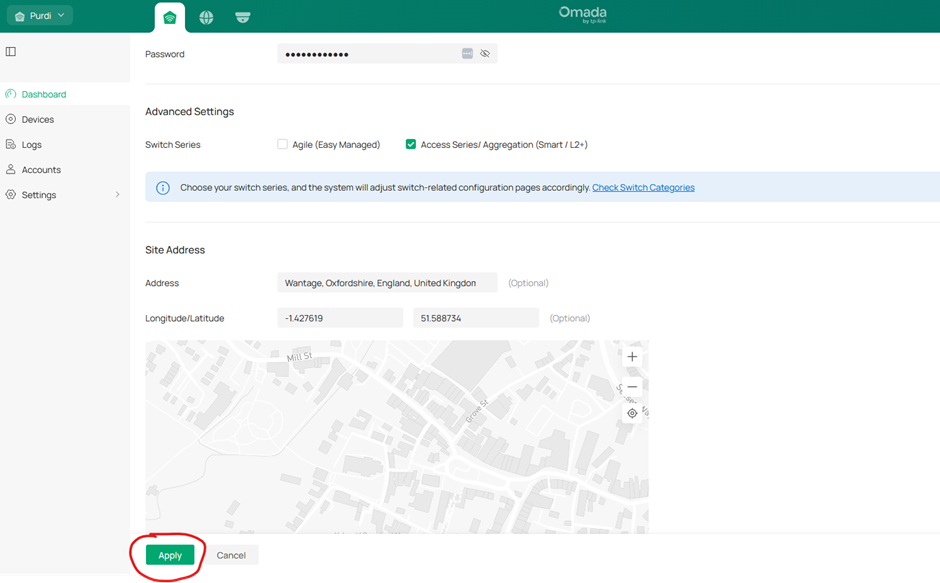Open the Check Switch Categories link

point(643,188)
